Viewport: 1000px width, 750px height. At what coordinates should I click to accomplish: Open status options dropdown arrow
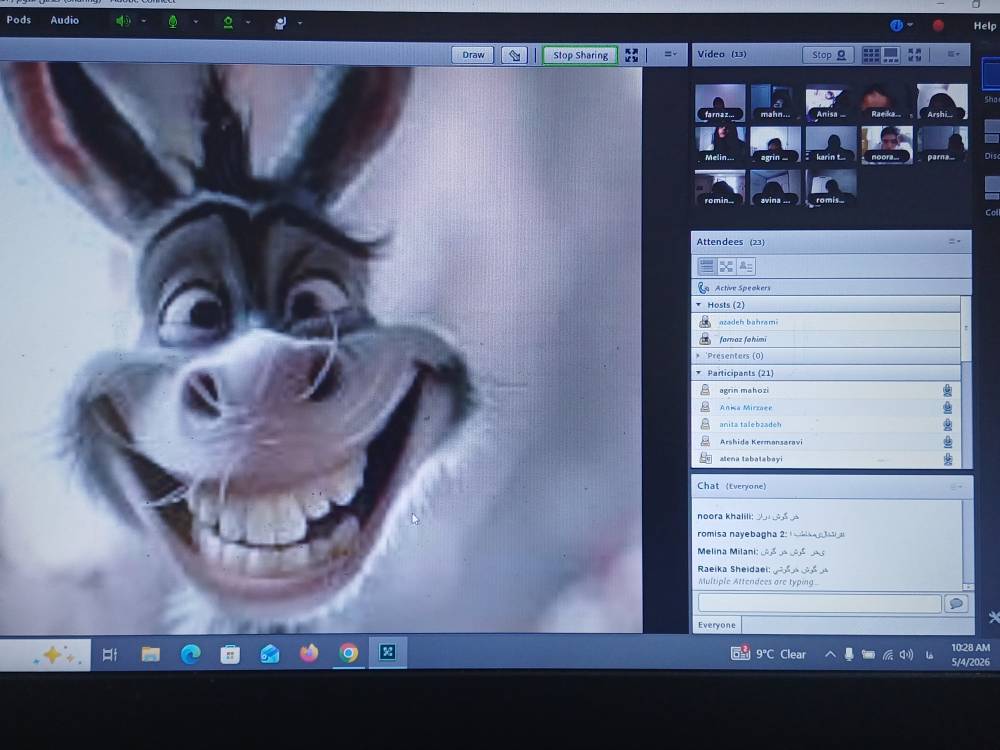click(300, 24)
